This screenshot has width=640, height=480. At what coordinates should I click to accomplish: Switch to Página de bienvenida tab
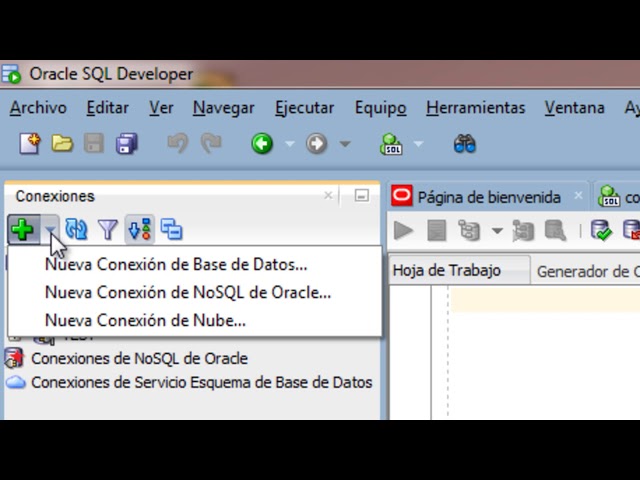click(x=489, y=198)
